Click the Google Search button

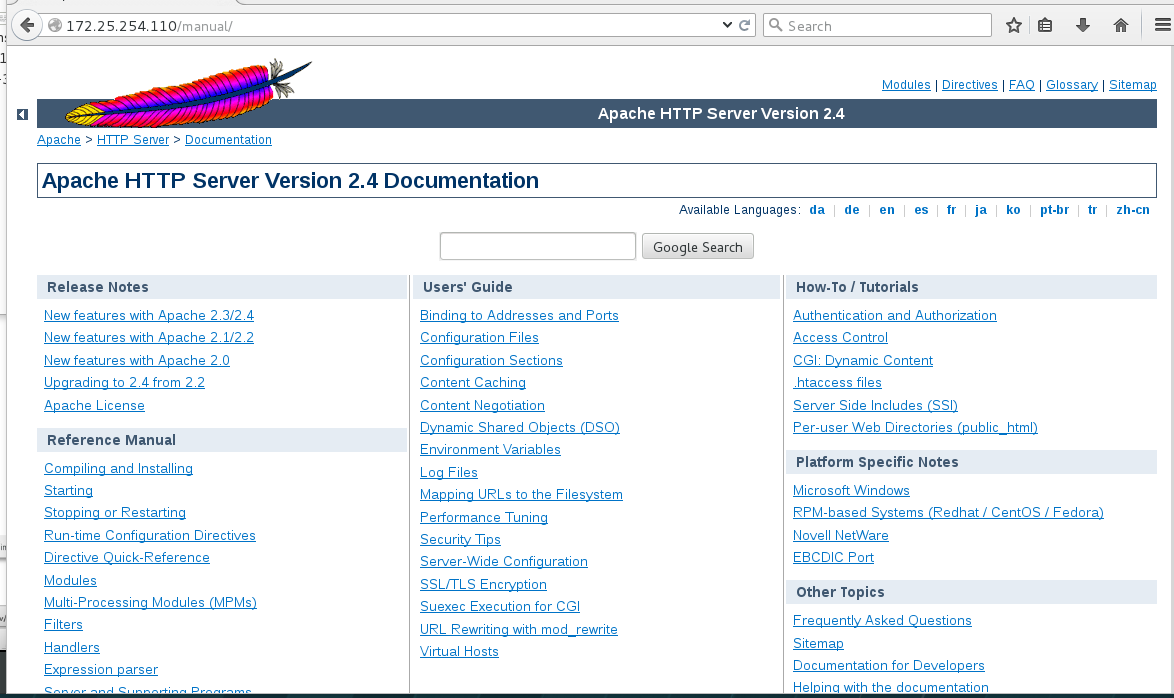tap(698, 246)
